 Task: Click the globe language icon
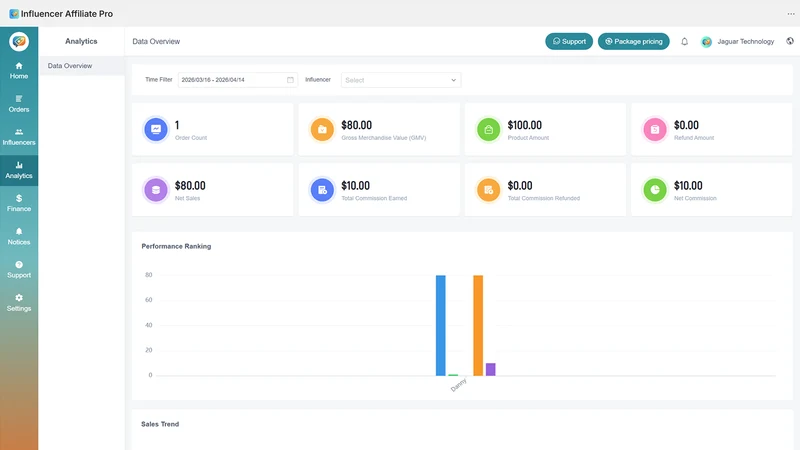click(x=789, y=41)
